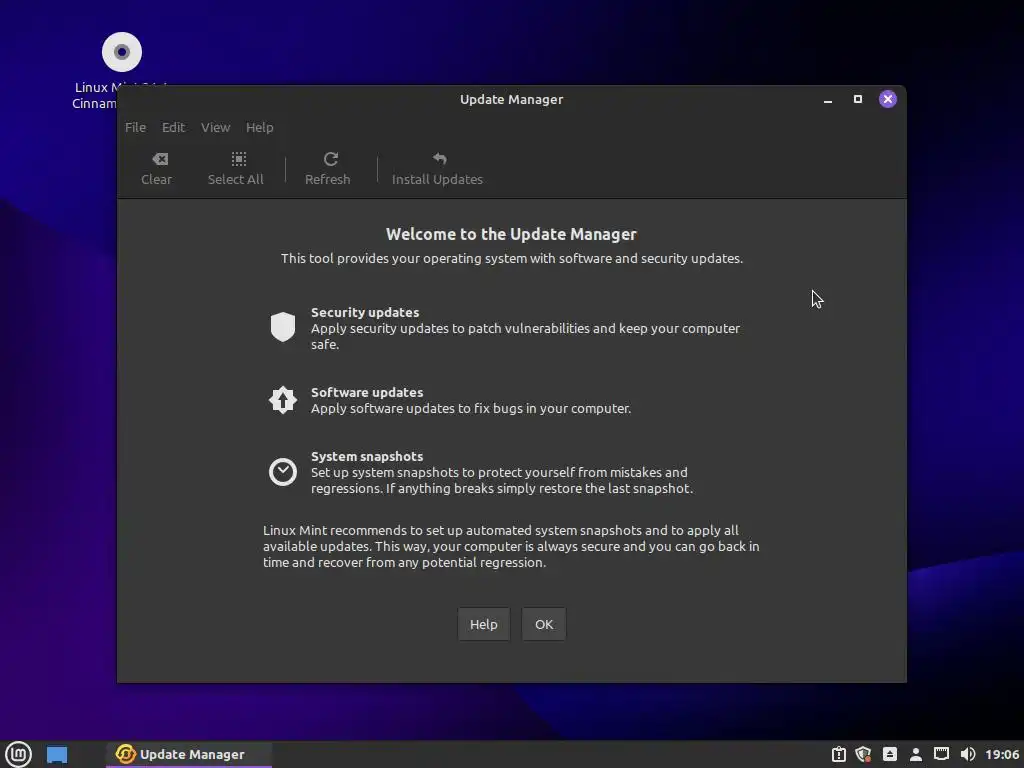Click the user account tray icon
Image resolution: width=1024 pixels, height=768 pixels.
pos(916,754)
